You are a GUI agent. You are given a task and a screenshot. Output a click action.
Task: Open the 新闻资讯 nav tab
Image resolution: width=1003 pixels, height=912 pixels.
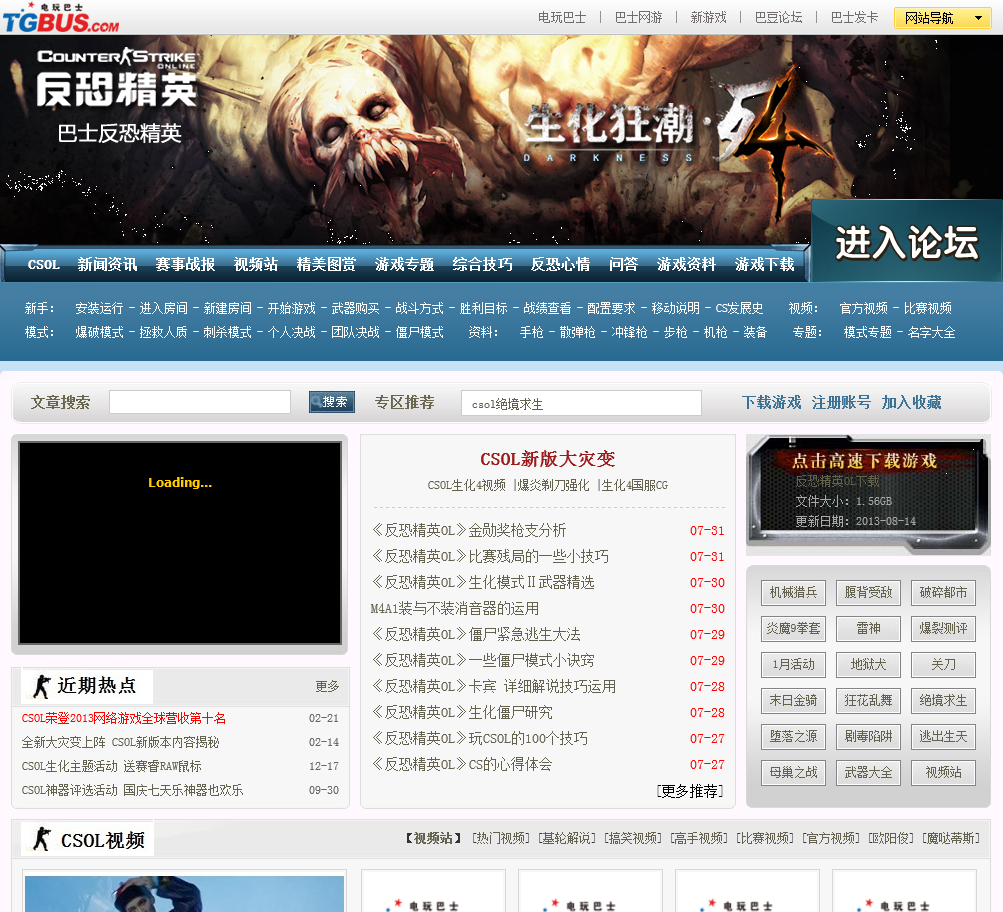pos(107,265)
